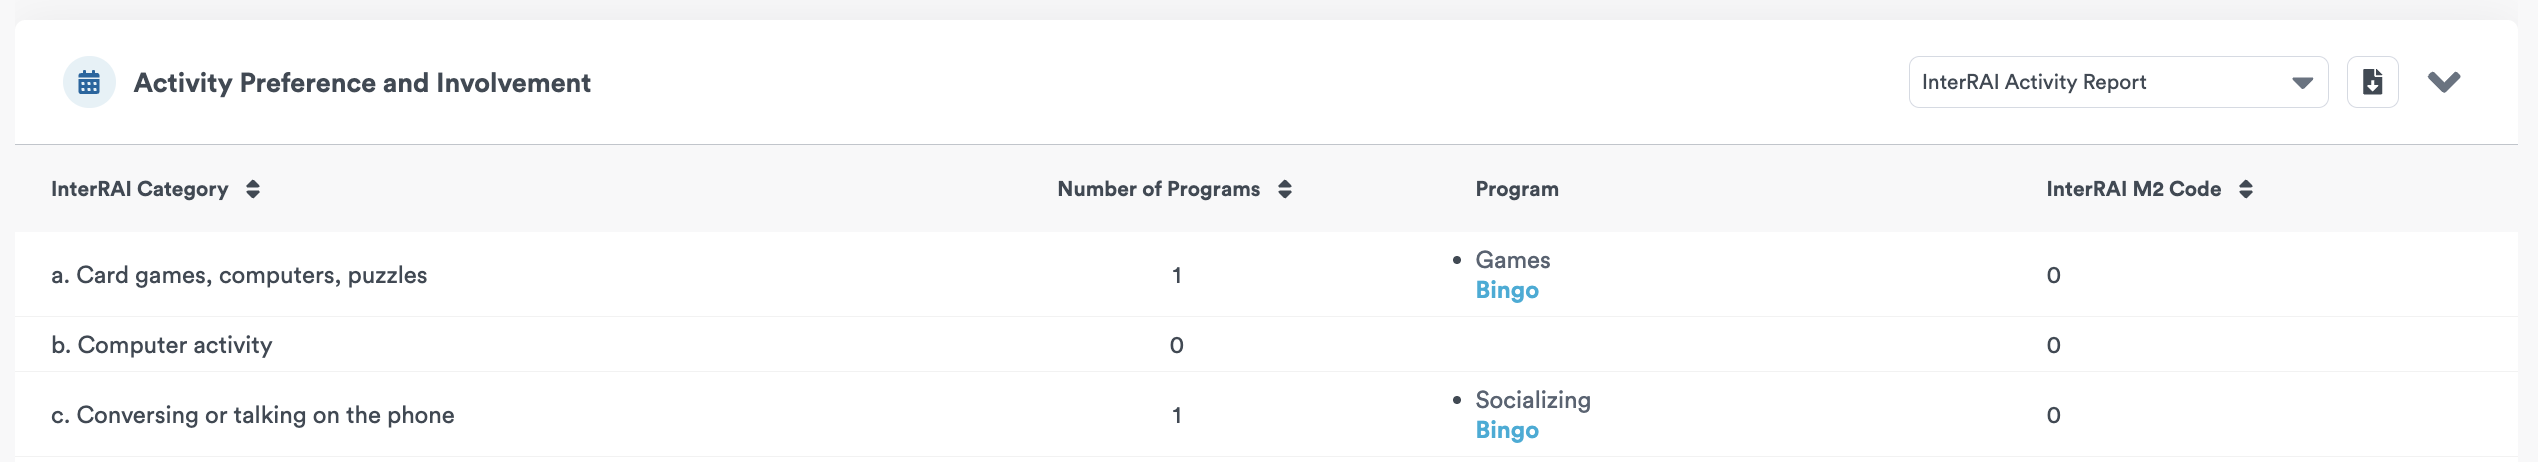
Task: Click sort arrows next to Number of Programs
Action: [x=1285, y=189]
